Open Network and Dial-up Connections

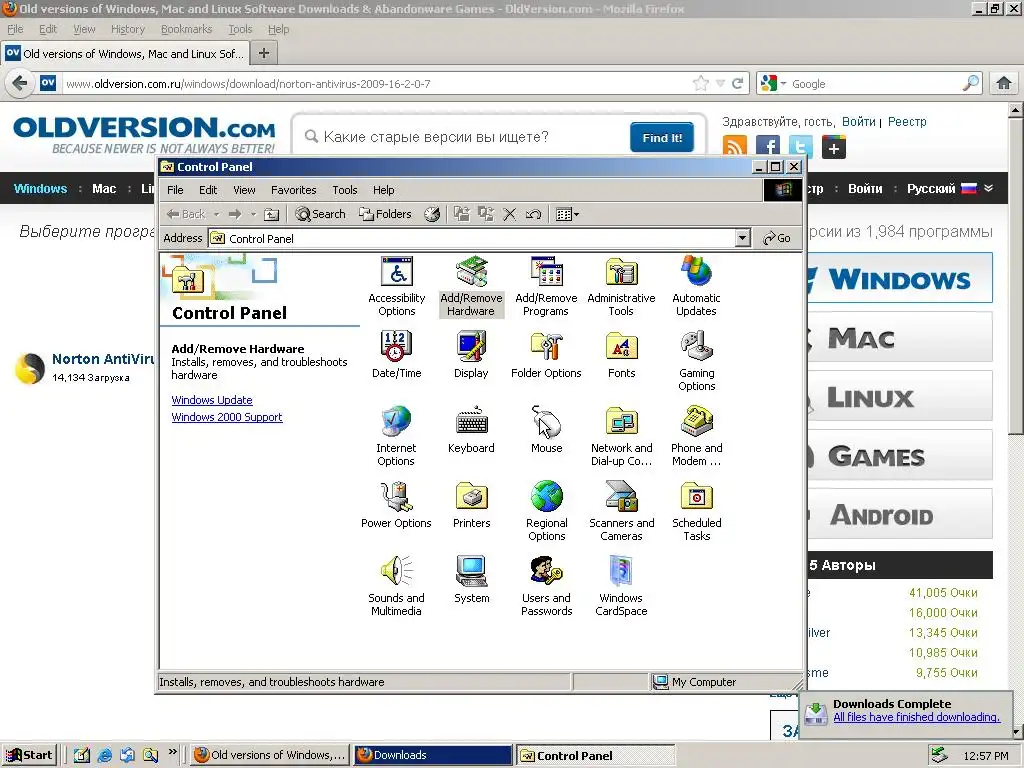tap(621, 436)
